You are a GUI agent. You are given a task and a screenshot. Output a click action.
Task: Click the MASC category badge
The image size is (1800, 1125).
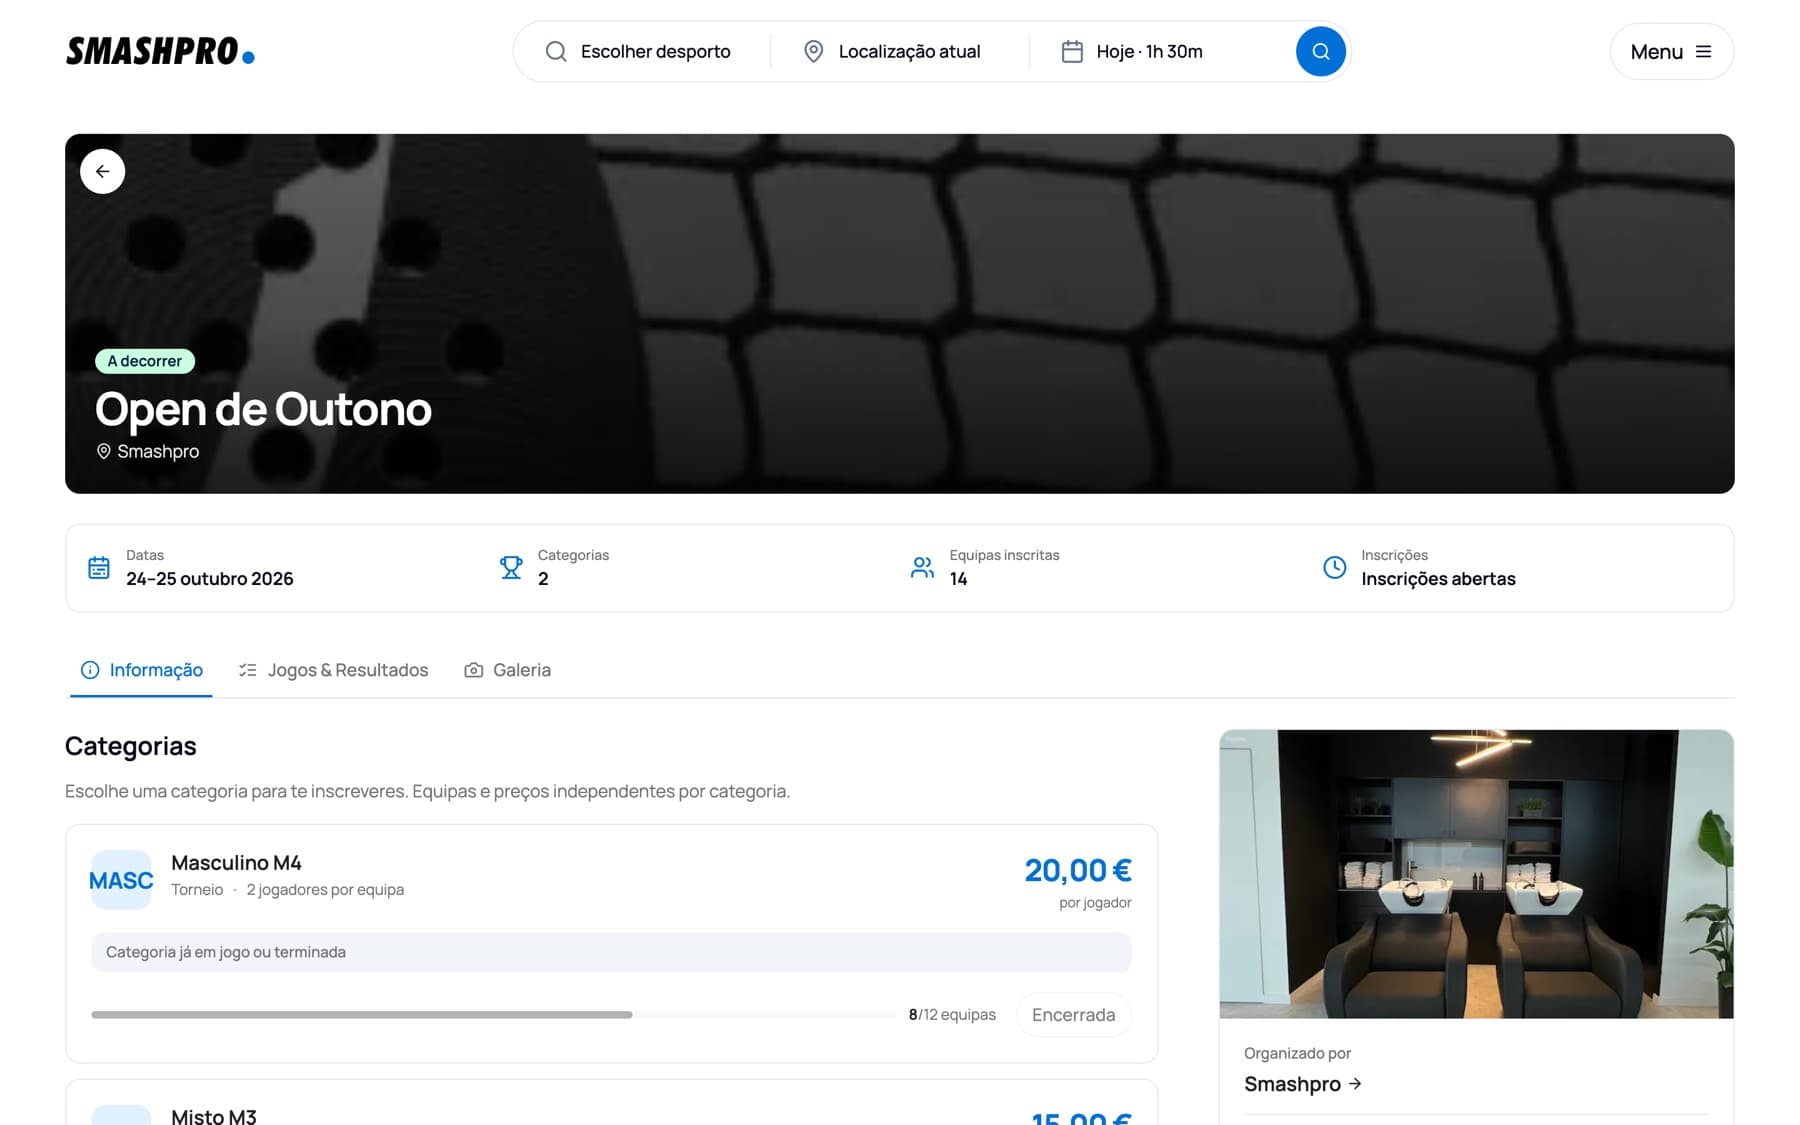(x=121, y=880)
